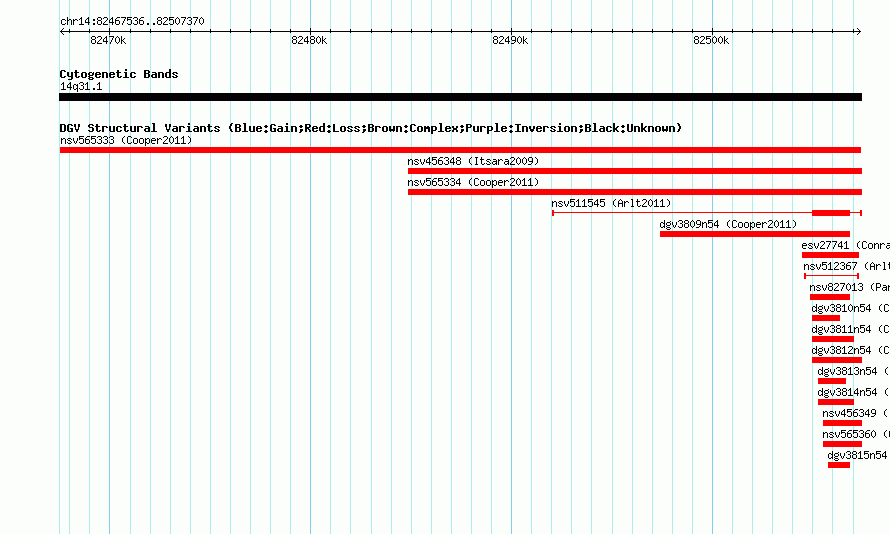Select the dgv3812n54 red bar

coord(837,360)
